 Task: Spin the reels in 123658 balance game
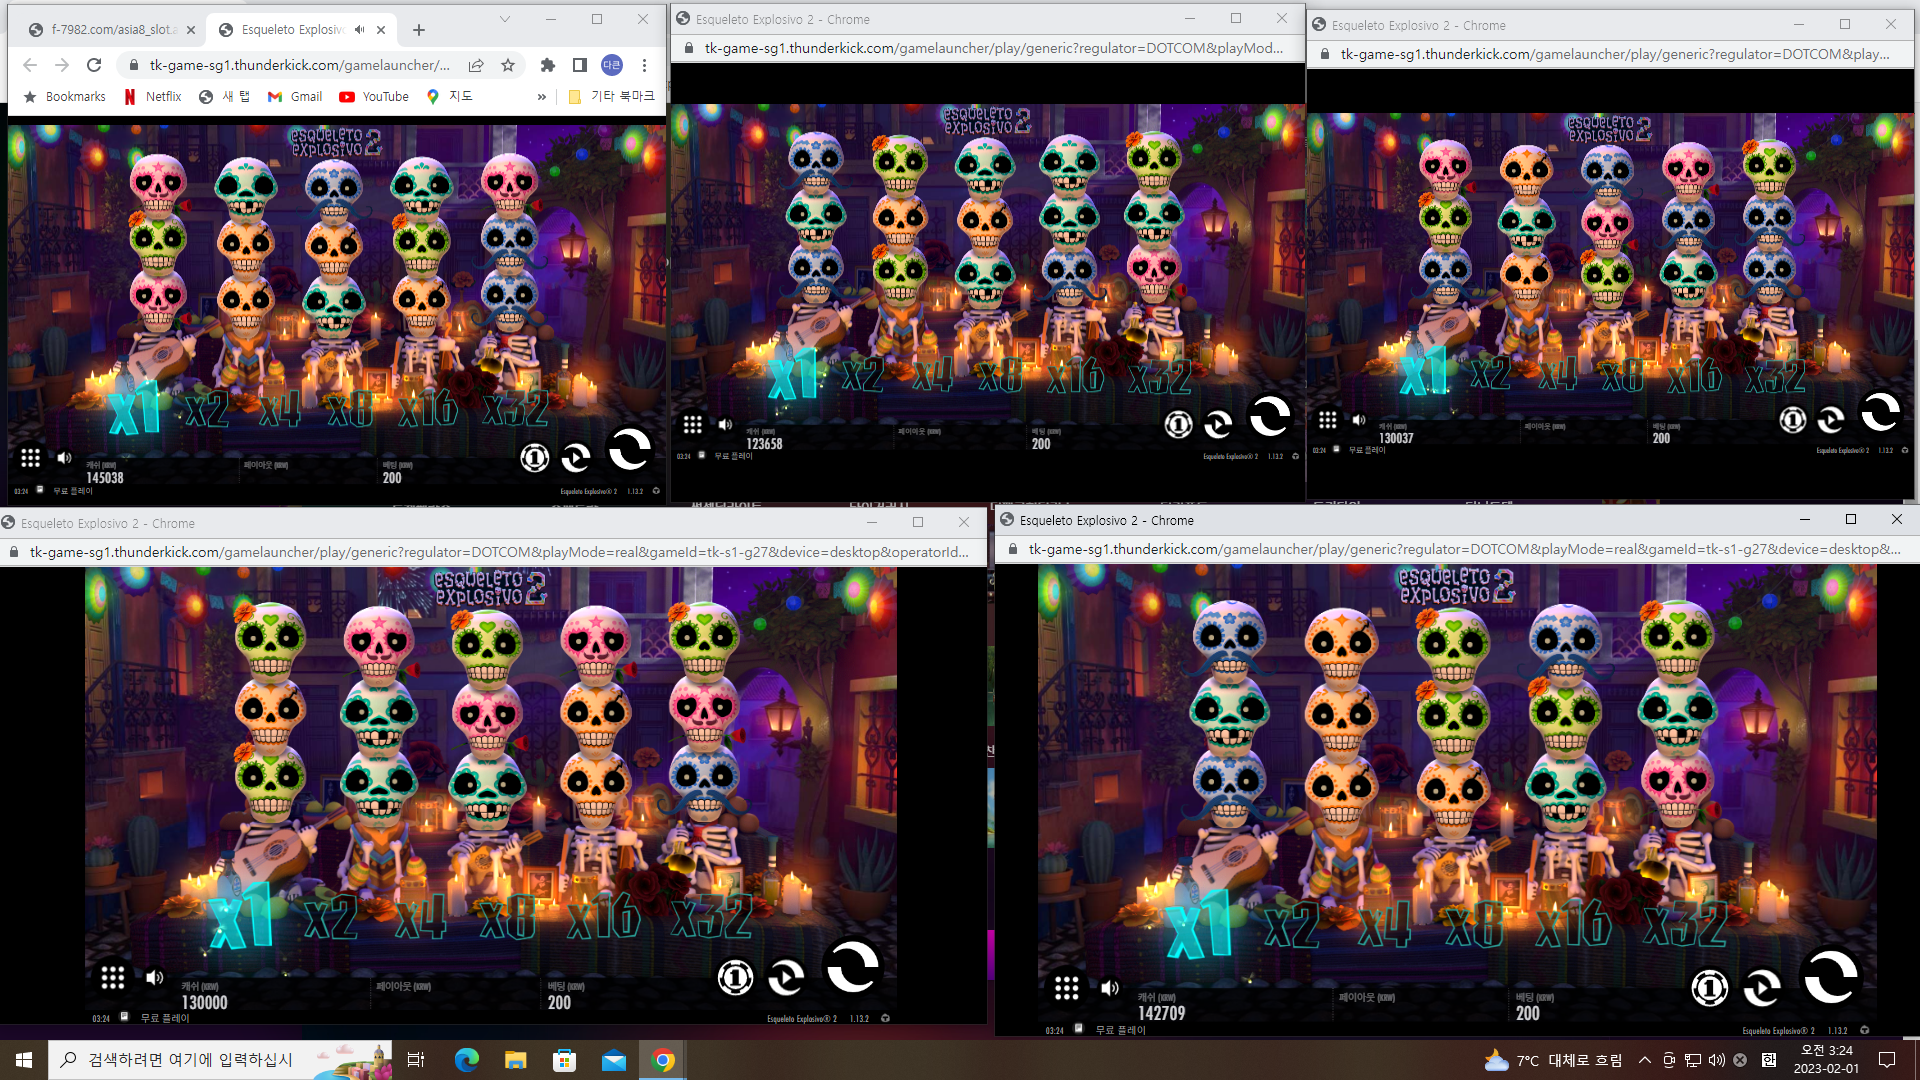[1270, 416]
